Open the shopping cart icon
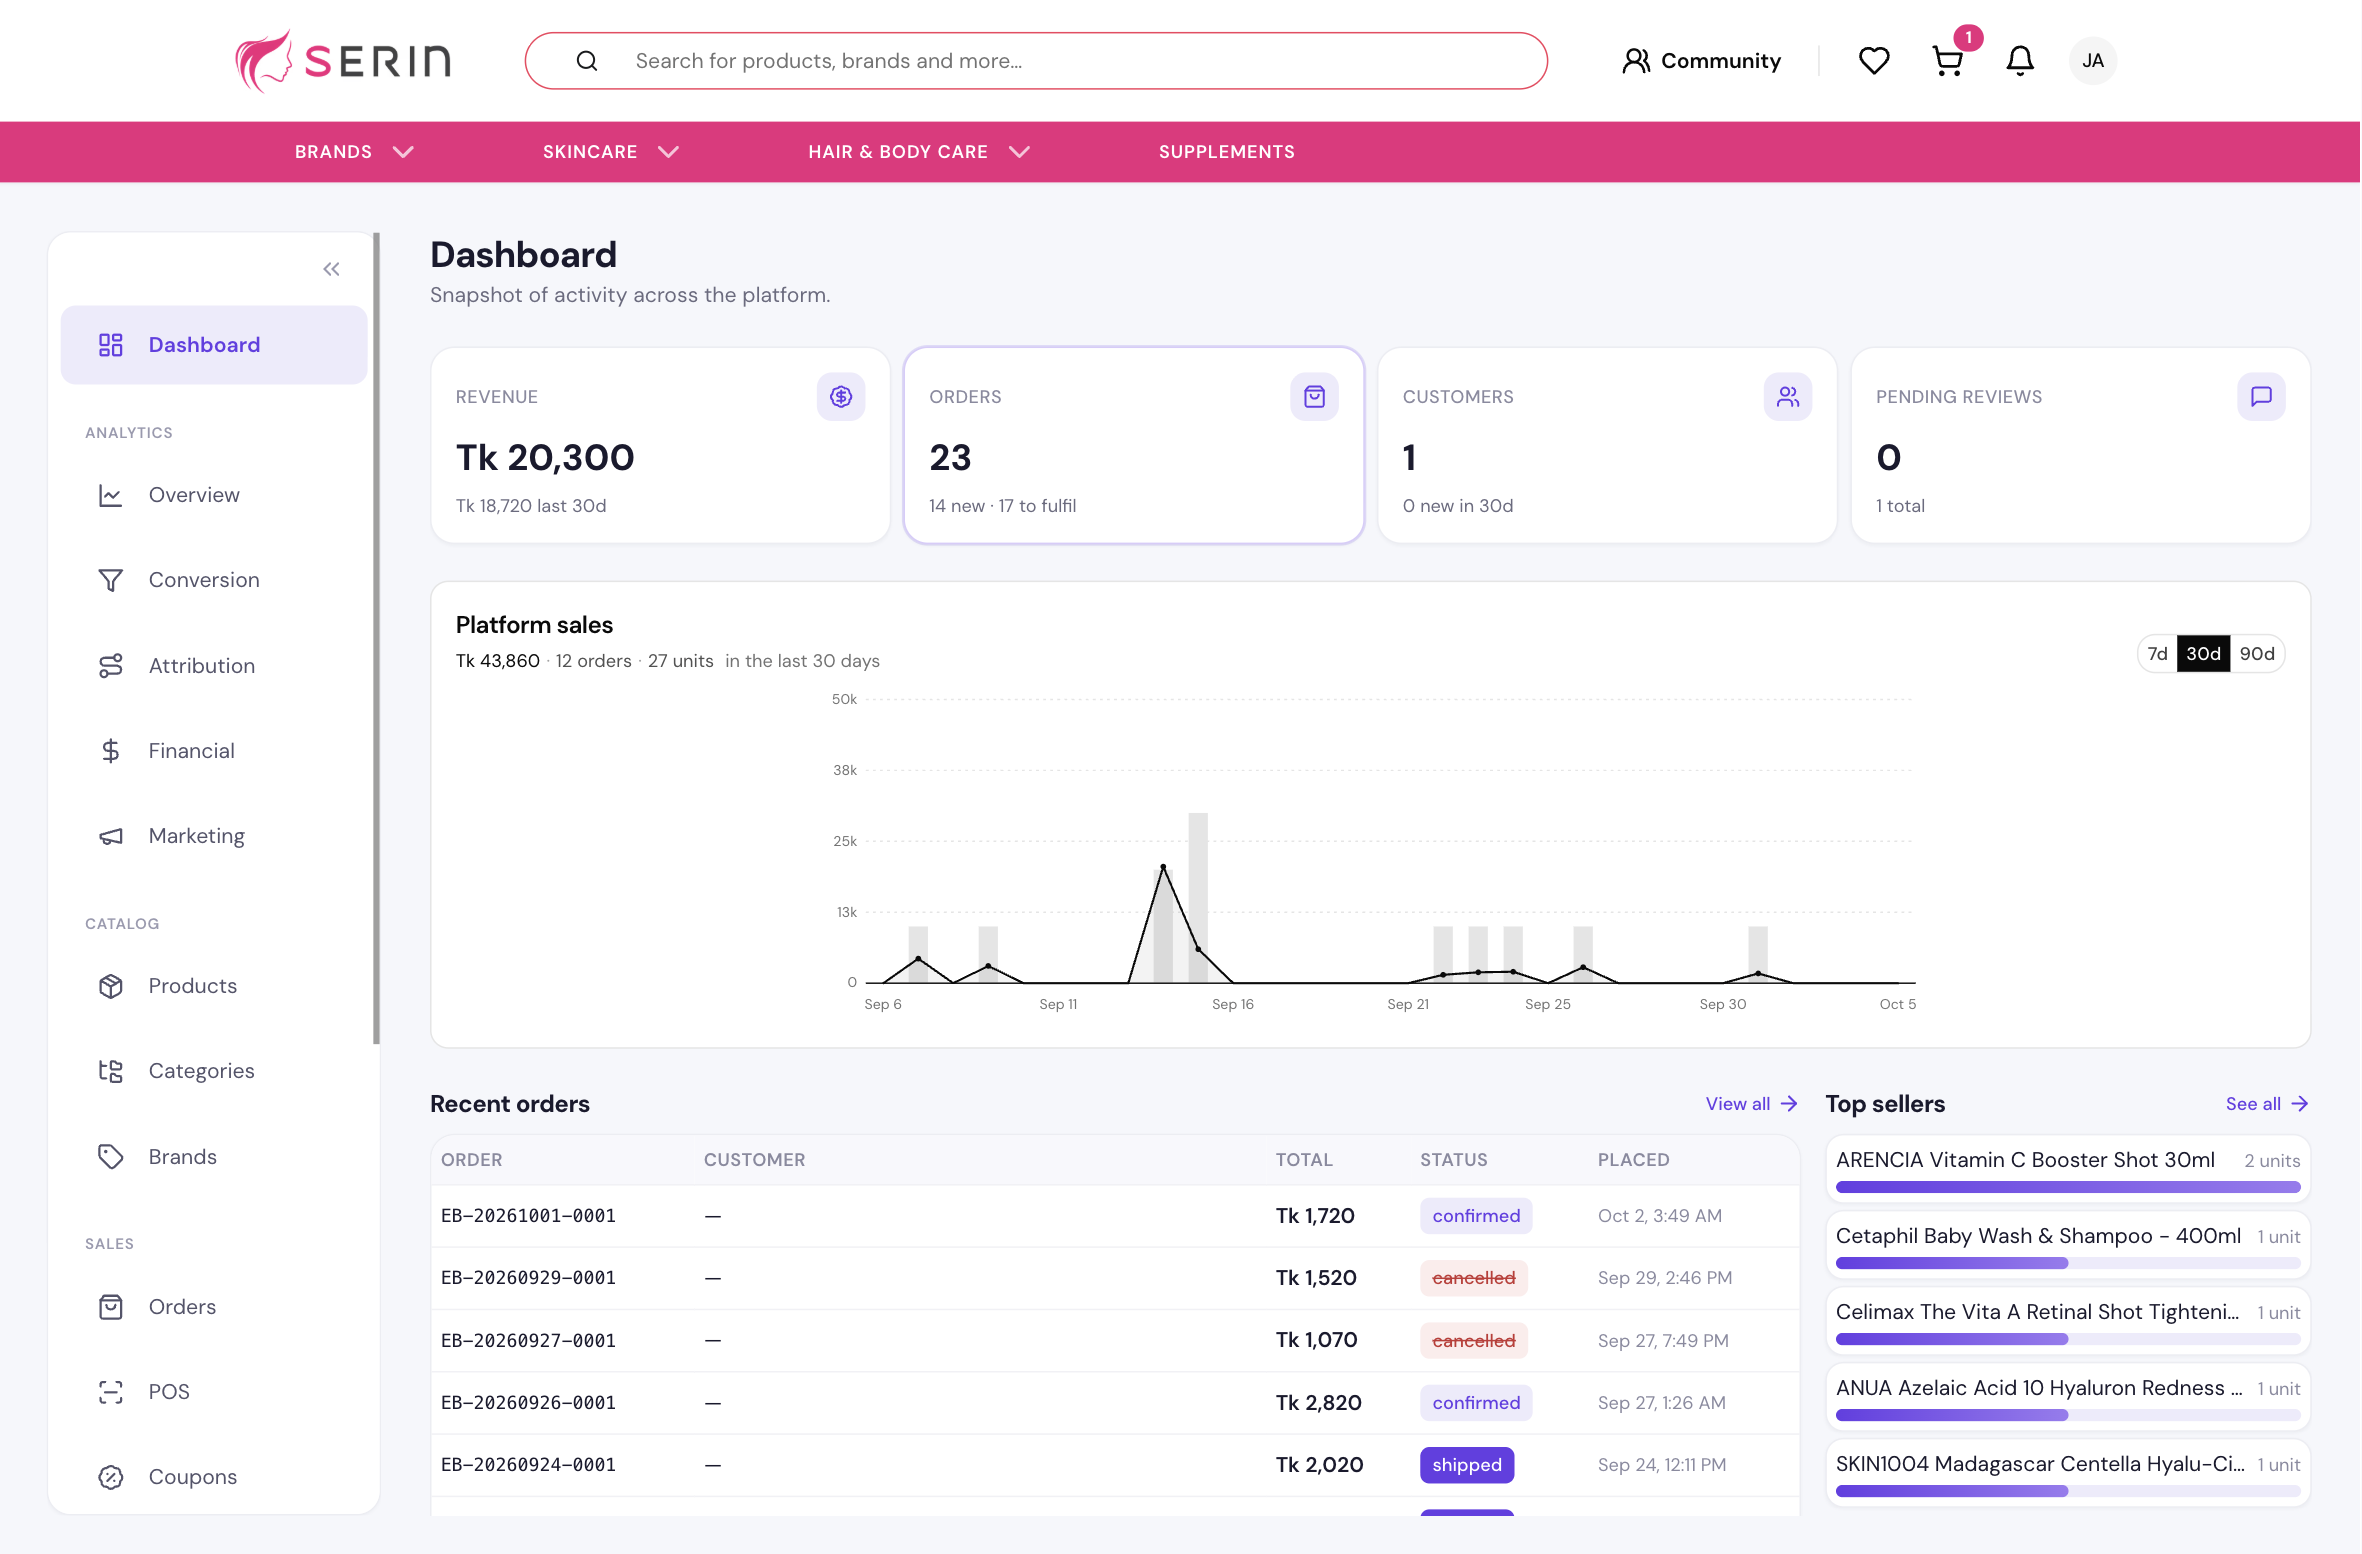 1947,61
